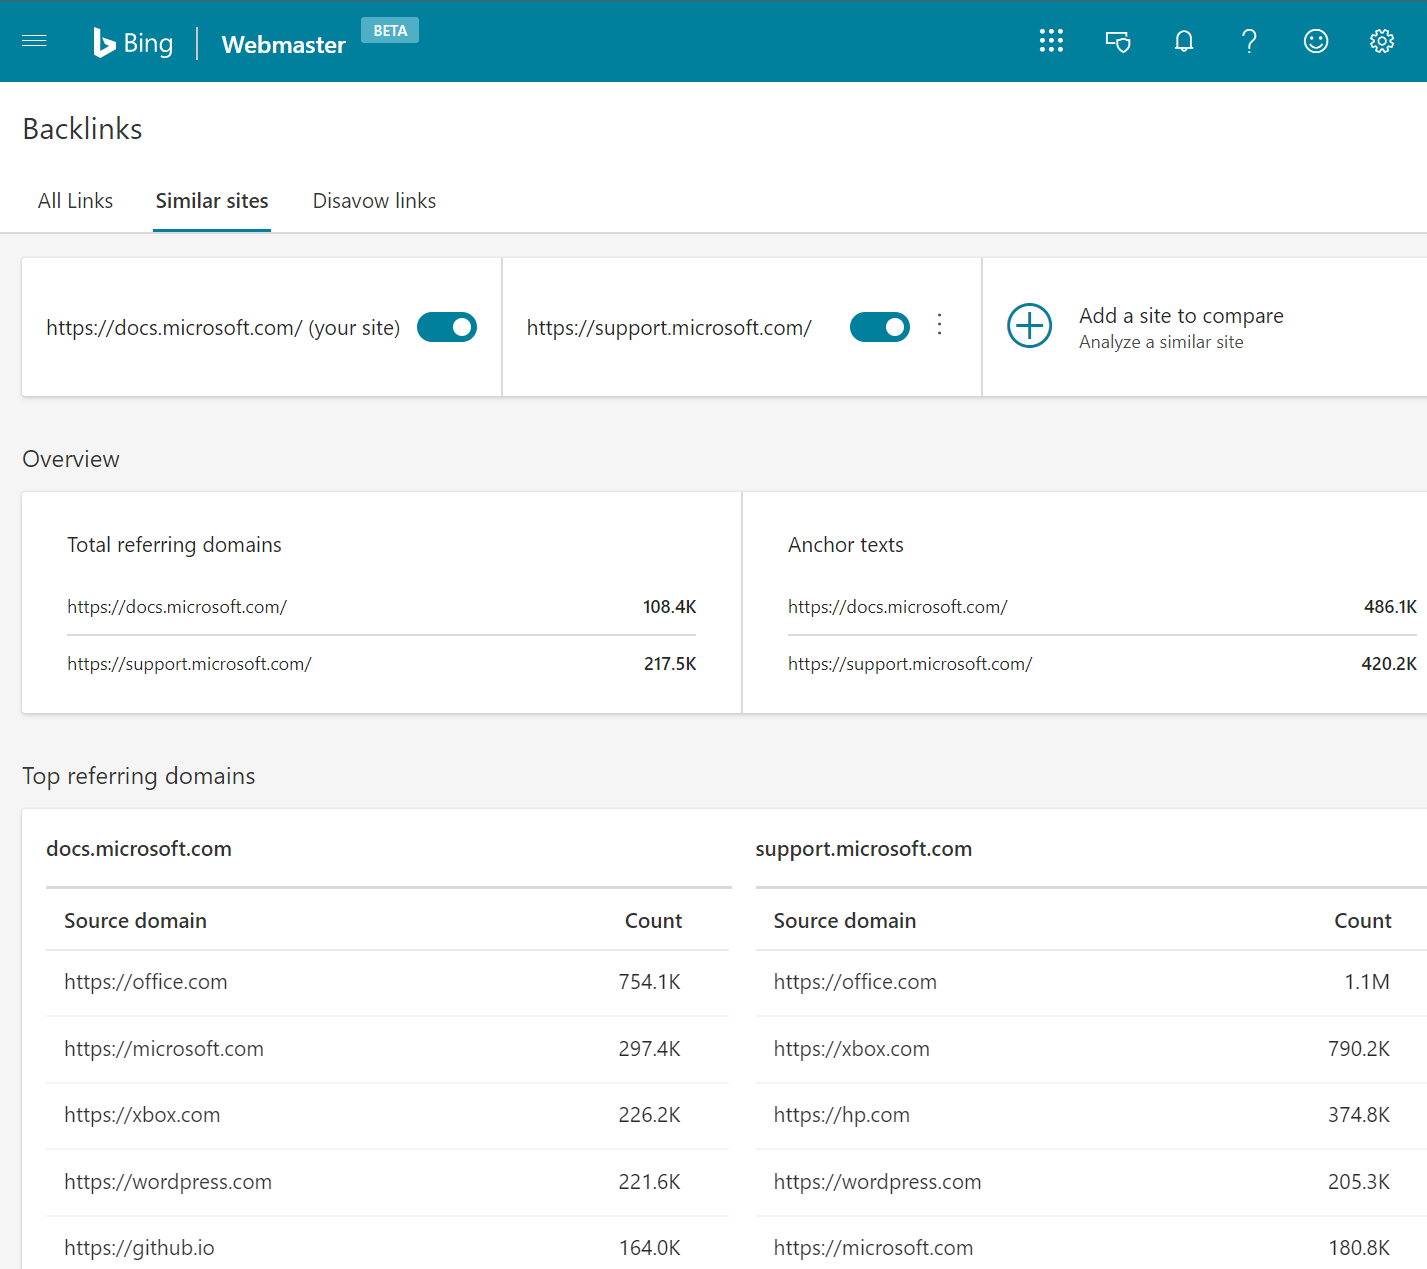The width and height of the screenshot is (1427, 1269).
Task: Click the plus icon to add site
Action: coord(1029,326)
